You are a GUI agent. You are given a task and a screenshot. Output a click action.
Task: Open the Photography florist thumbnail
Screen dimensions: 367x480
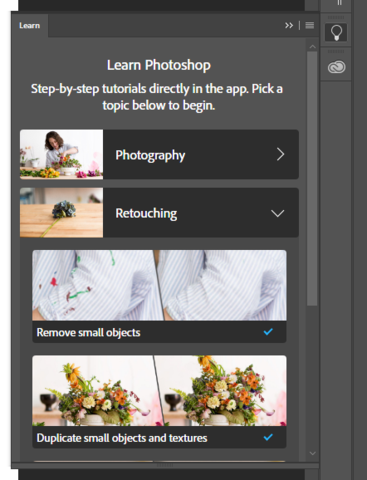coord(62,154)
